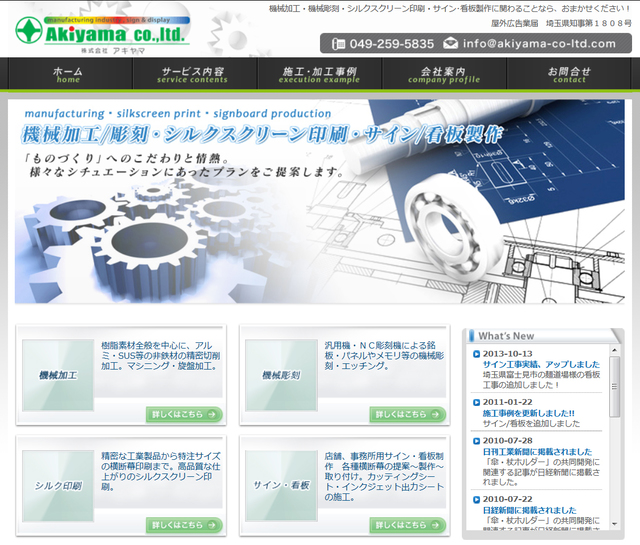This screenshot has width=640, height=545.
Task: Click the arrow icon next to 2013-10-13
Action: [x=475, y=353]
